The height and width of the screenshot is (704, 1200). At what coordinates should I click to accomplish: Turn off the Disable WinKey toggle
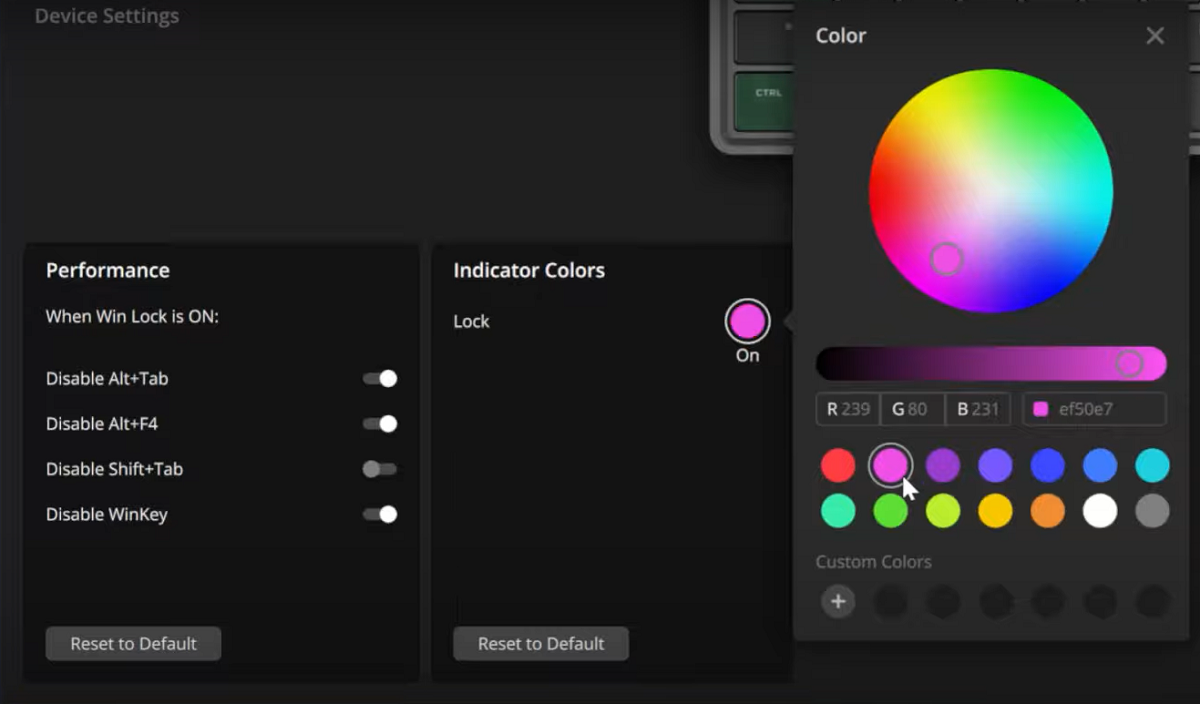(380, 514)
